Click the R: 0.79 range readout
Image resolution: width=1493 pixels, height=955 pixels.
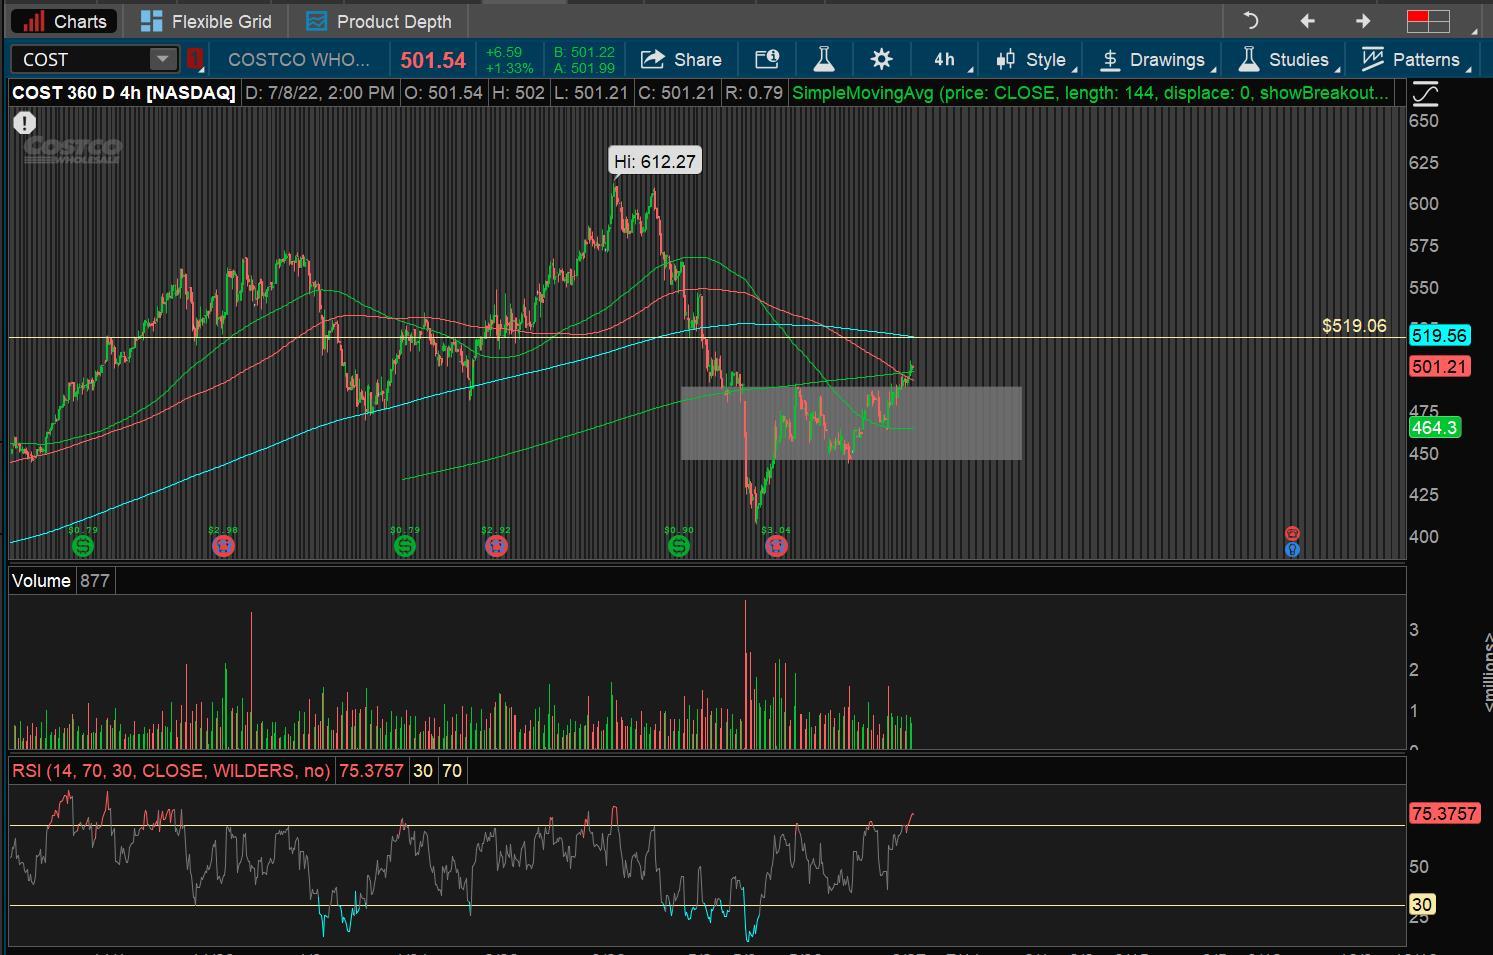(754, 93)
